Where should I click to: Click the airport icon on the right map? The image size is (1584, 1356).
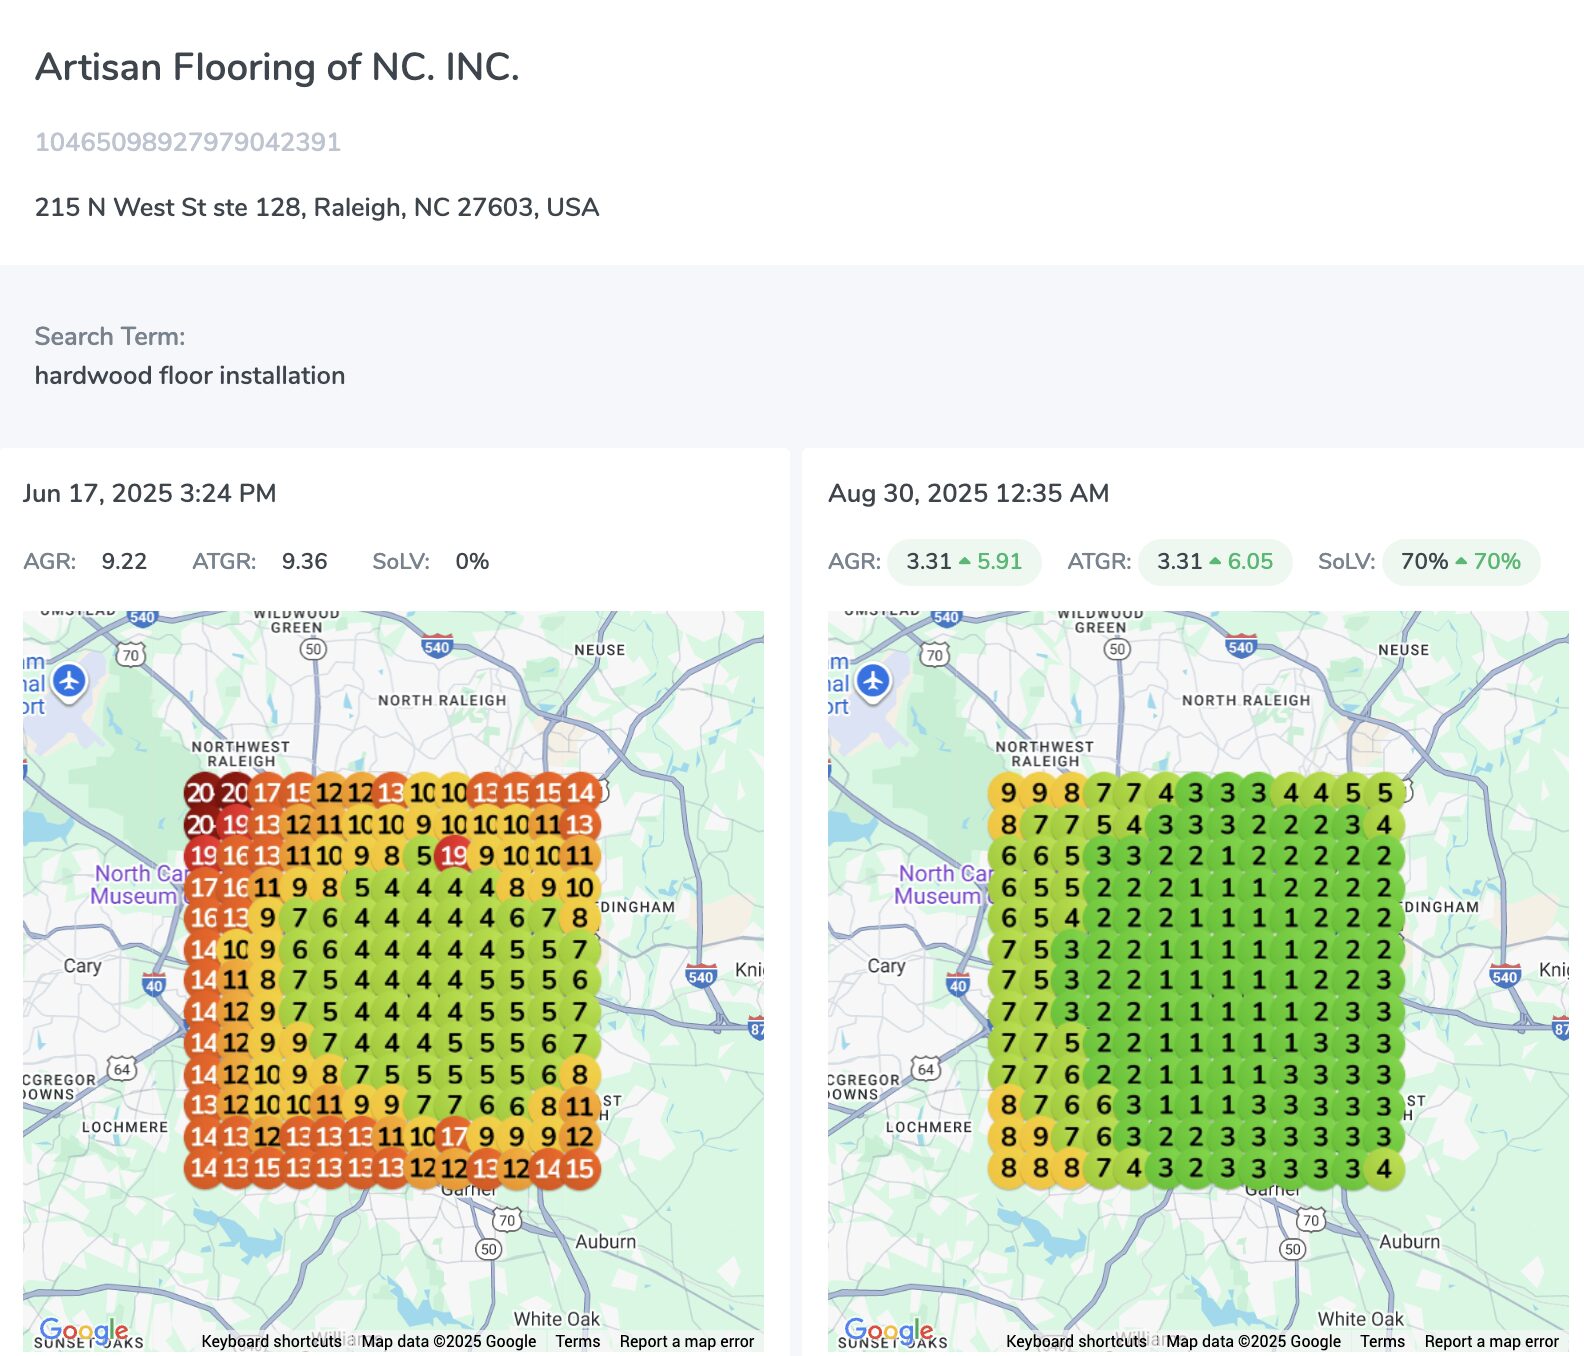coord(873,682)
